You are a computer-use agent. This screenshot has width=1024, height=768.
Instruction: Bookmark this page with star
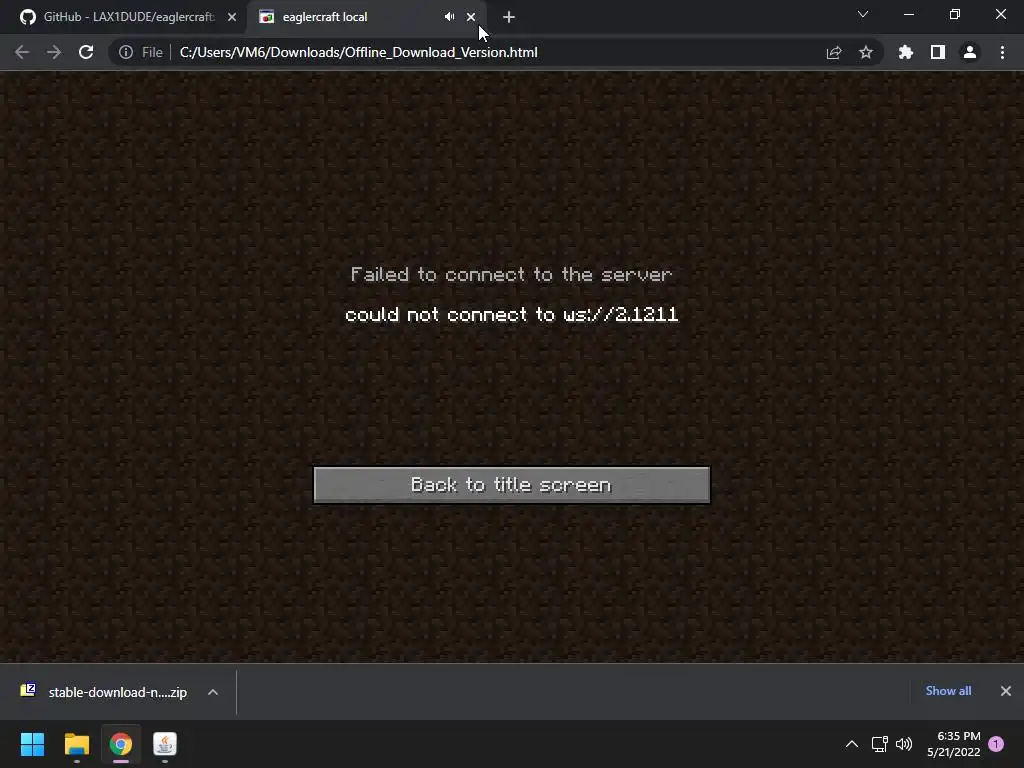tap(866, 52)
